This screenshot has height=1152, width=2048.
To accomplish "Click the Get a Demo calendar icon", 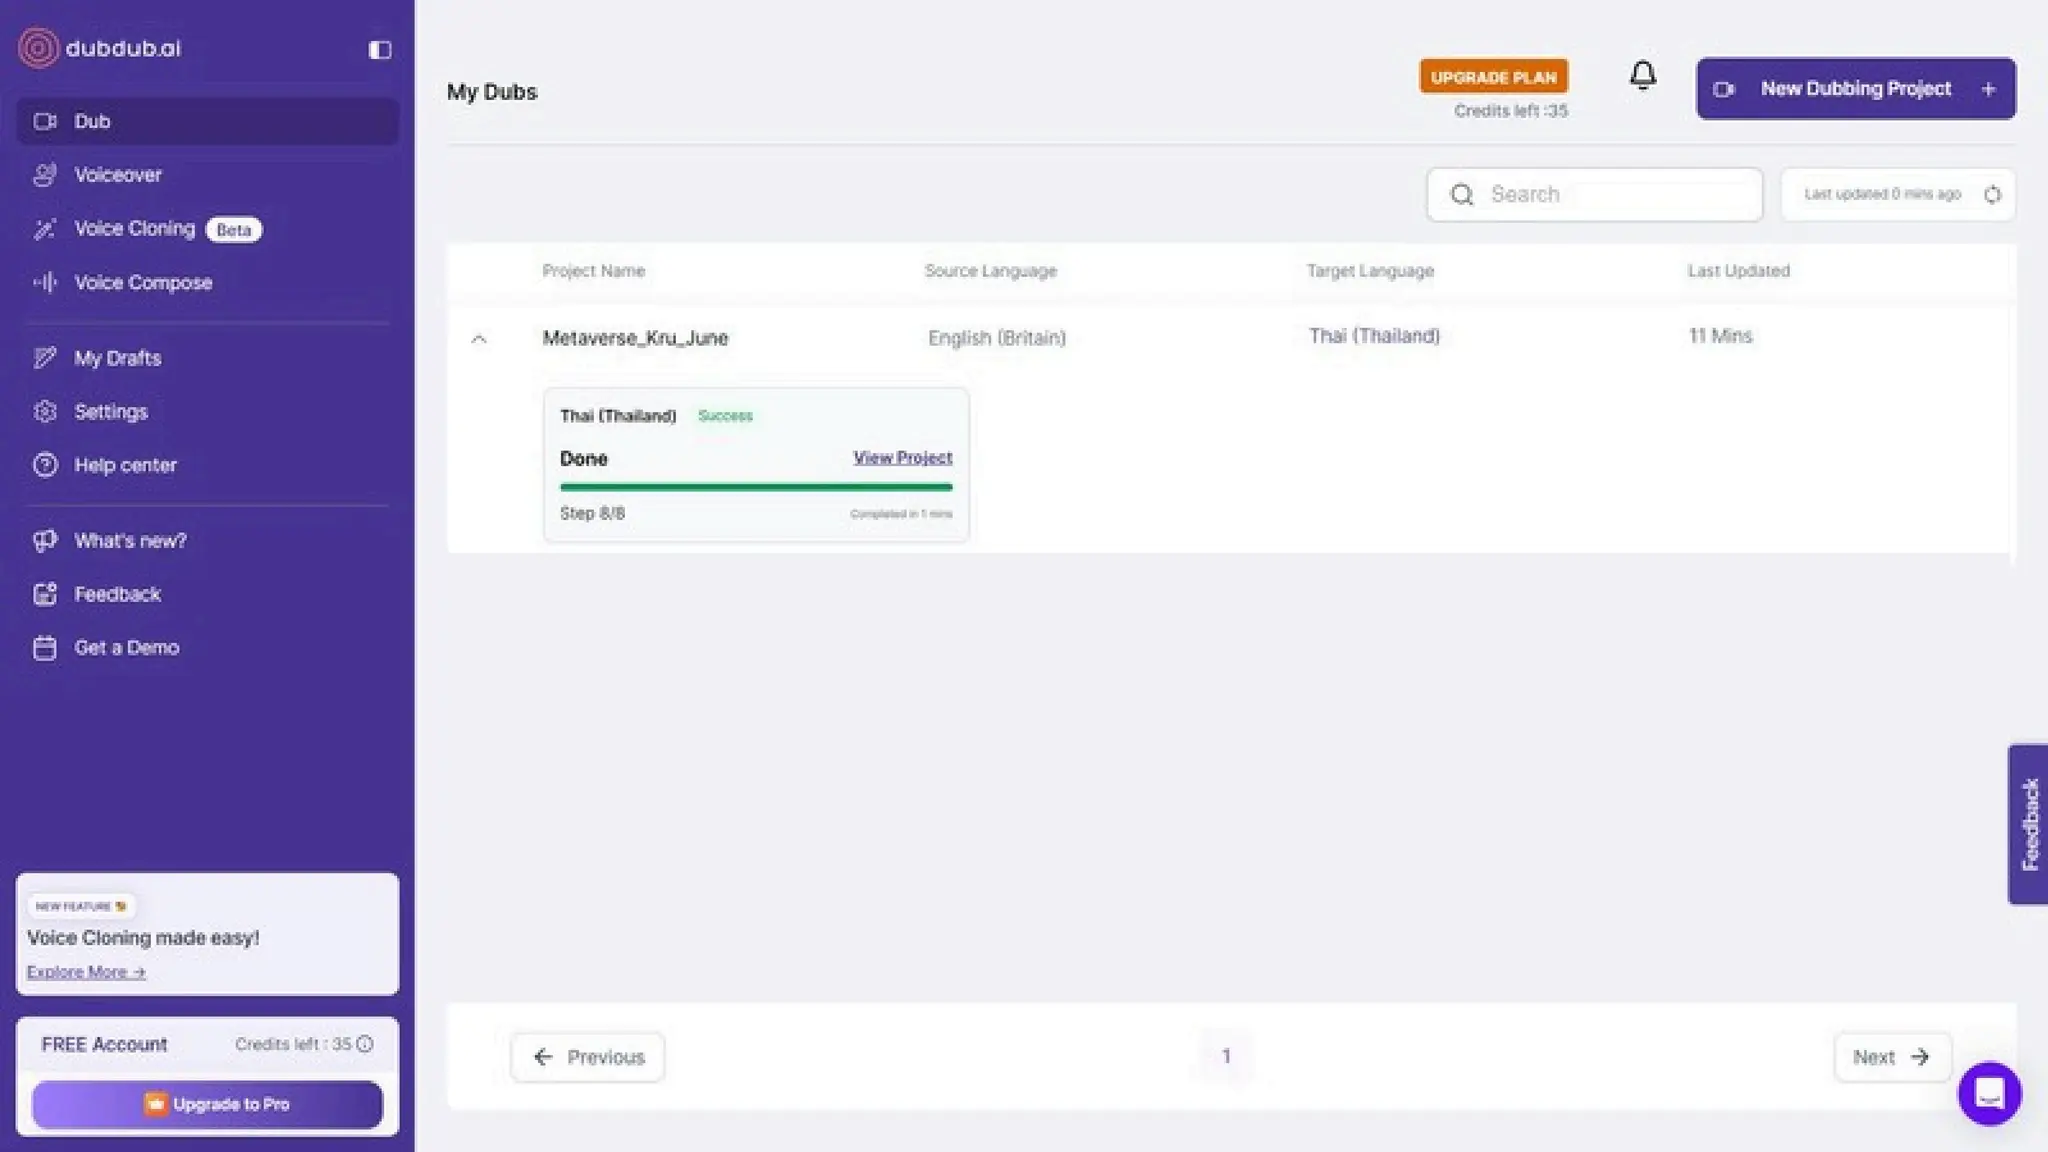I will coord(45,648).
